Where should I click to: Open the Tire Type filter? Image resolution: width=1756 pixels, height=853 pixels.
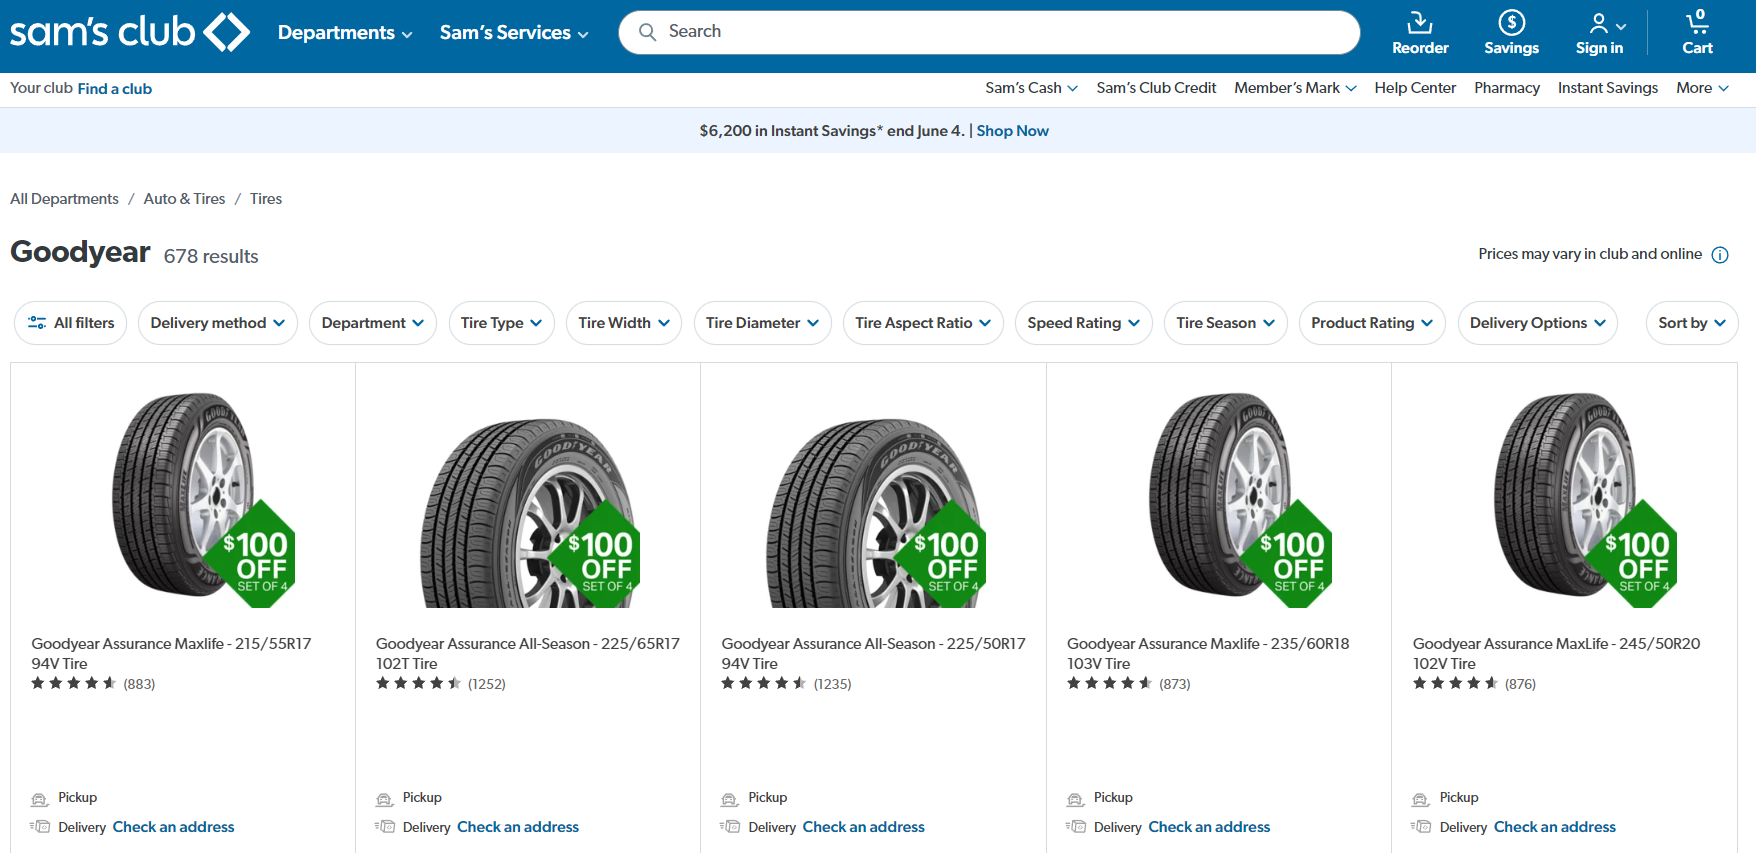[x=501, y=323]
